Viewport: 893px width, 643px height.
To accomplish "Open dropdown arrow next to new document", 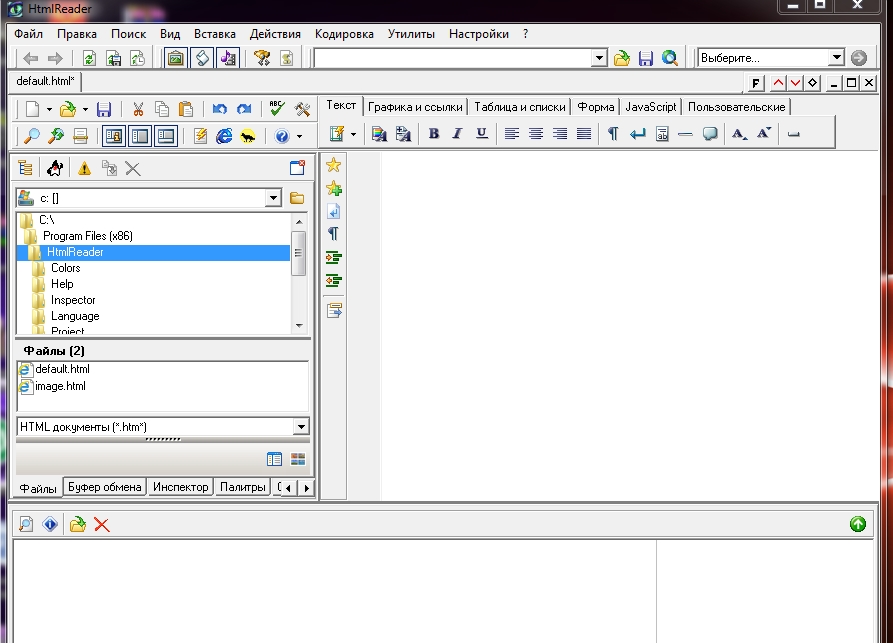I will [50, 109].
